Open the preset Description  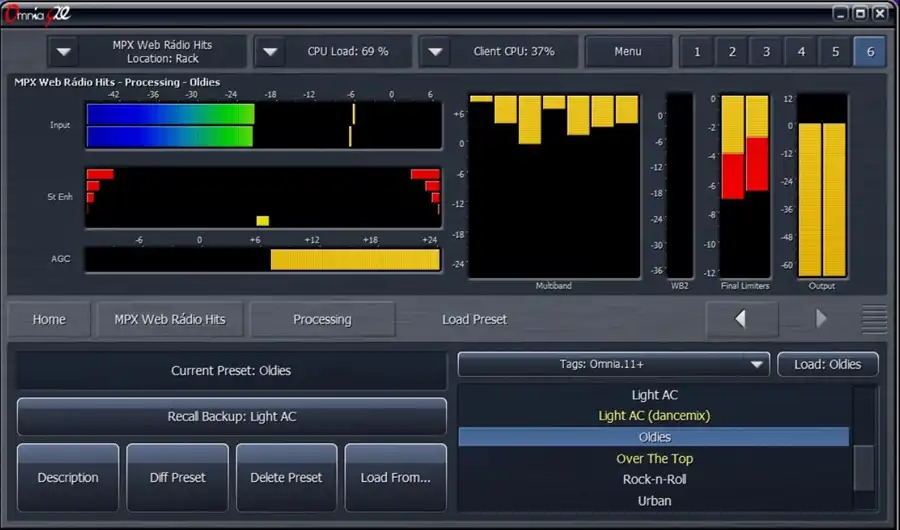tap(68, 477)
